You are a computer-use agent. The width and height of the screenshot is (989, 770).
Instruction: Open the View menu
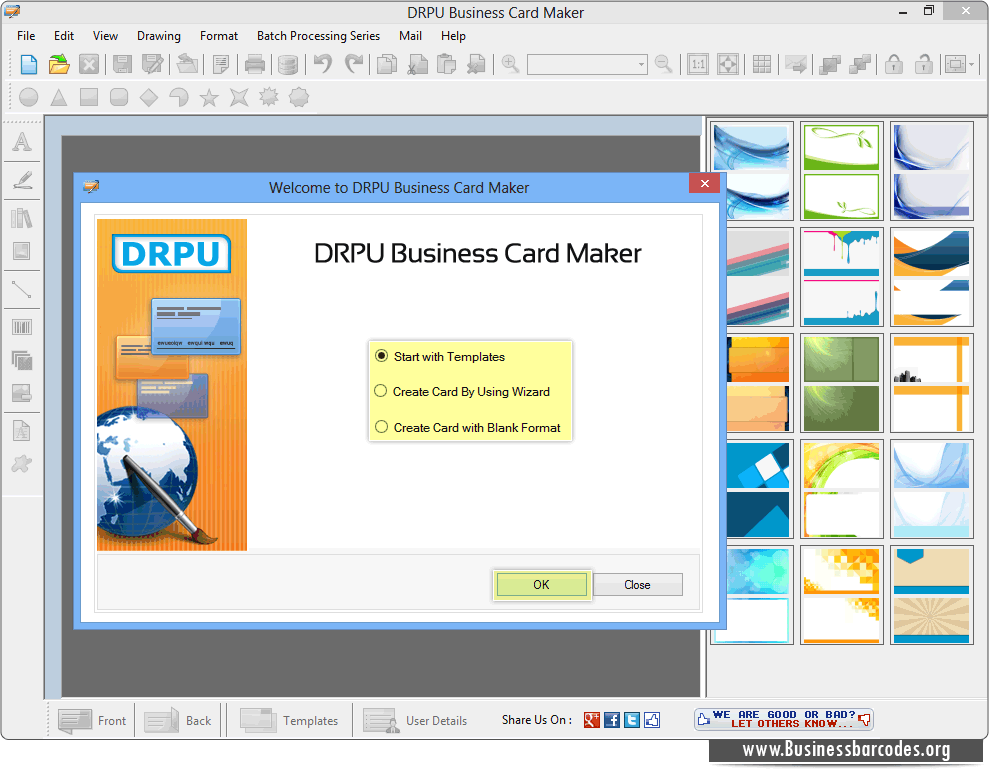coord(105,36)
